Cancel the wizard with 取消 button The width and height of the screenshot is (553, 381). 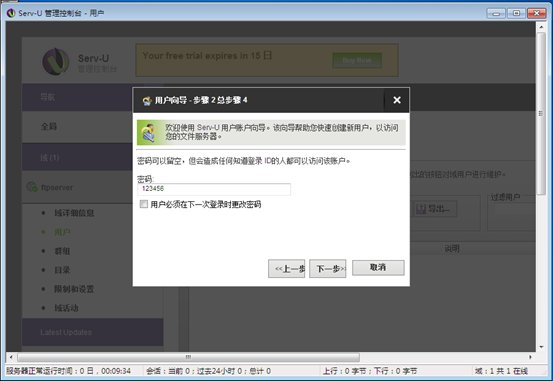378,268
